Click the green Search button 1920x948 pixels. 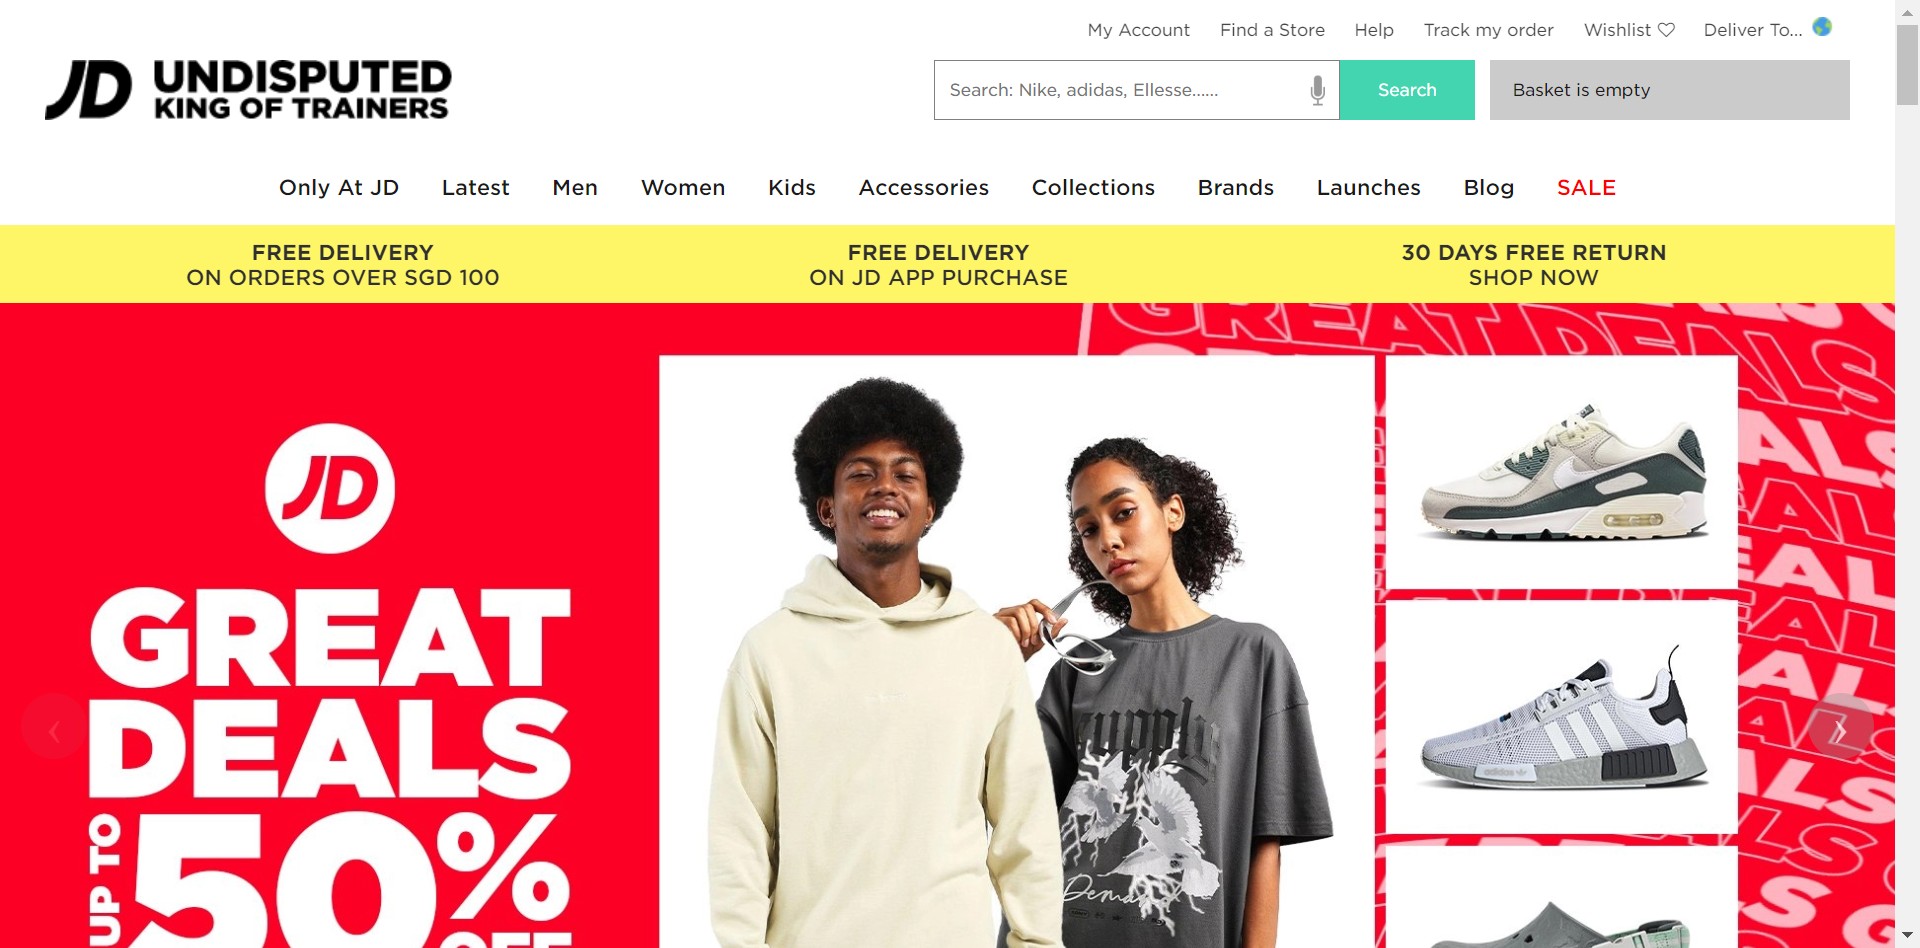click(x=1407, y=90)
